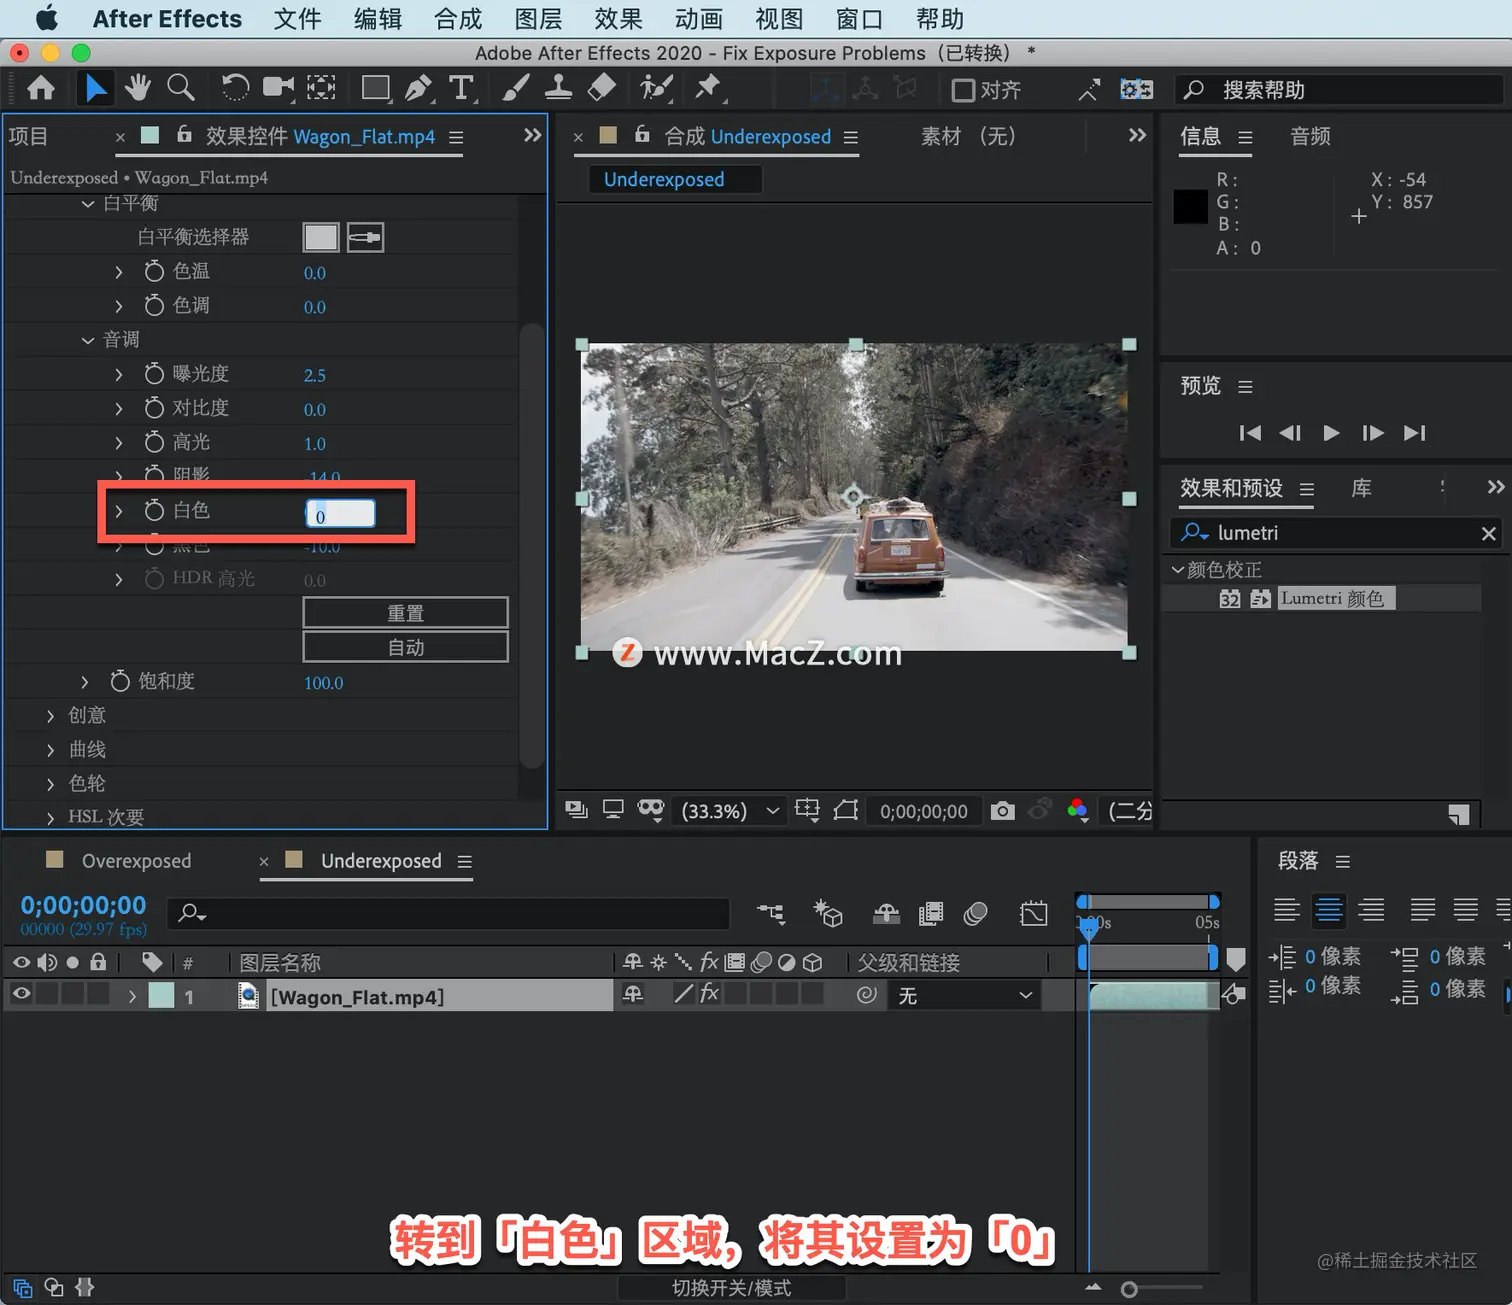Viewport: 1512px width, 1305px height.
Task: Select the Puppet Pin tool
Action: (709, 89)
